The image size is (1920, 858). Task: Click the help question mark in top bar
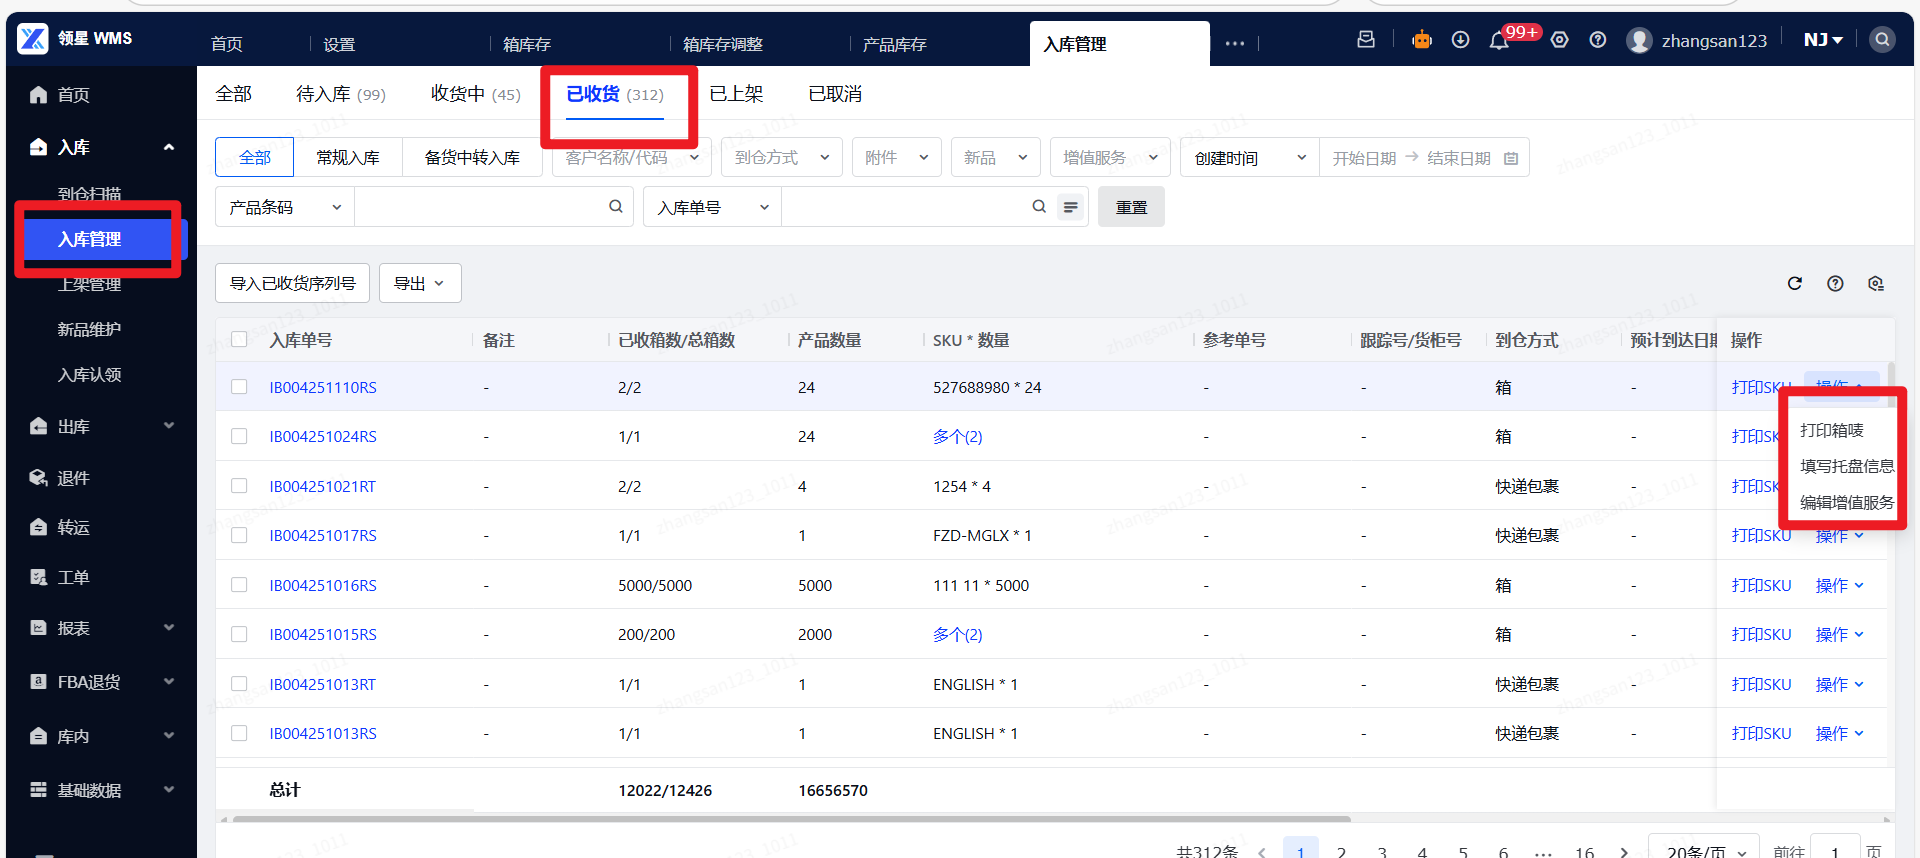1598,40
